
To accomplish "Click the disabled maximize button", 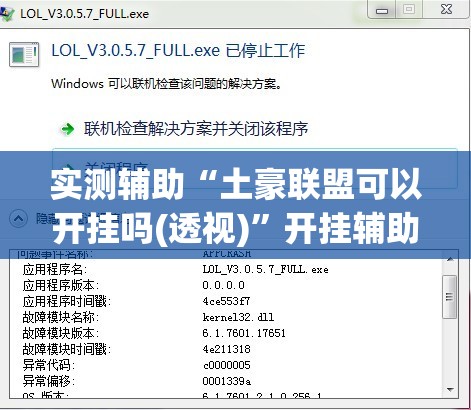I will pyautogui.click(x=409, y=10).
